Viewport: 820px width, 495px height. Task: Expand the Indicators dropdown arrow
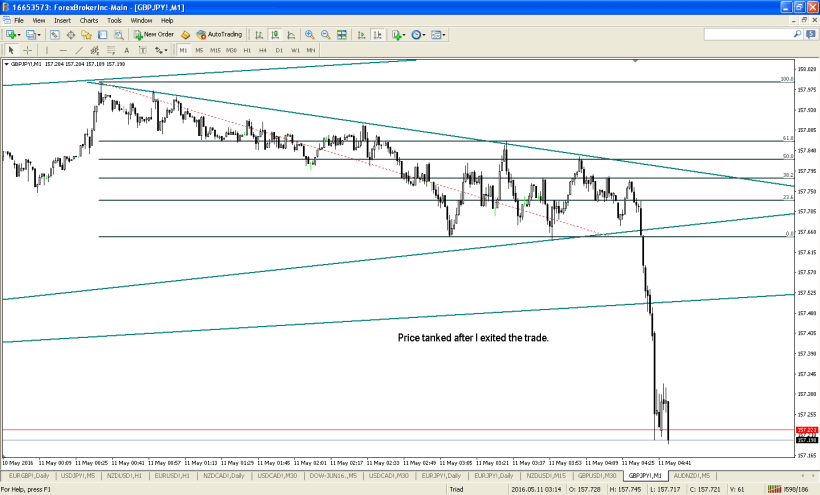404,35
